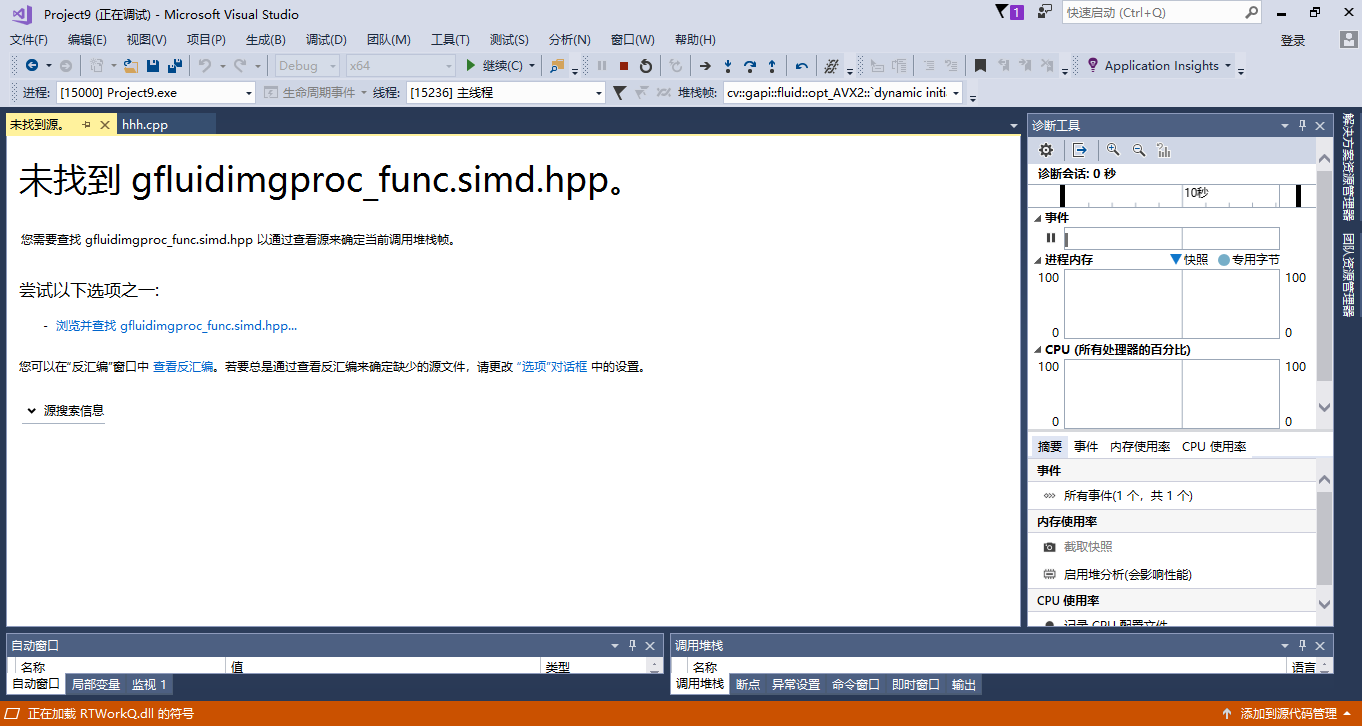Image resolution: width=1362 pixels, height=726 pixels.
Task: Step backward with the curved arrow
Action: coord(802,66)
